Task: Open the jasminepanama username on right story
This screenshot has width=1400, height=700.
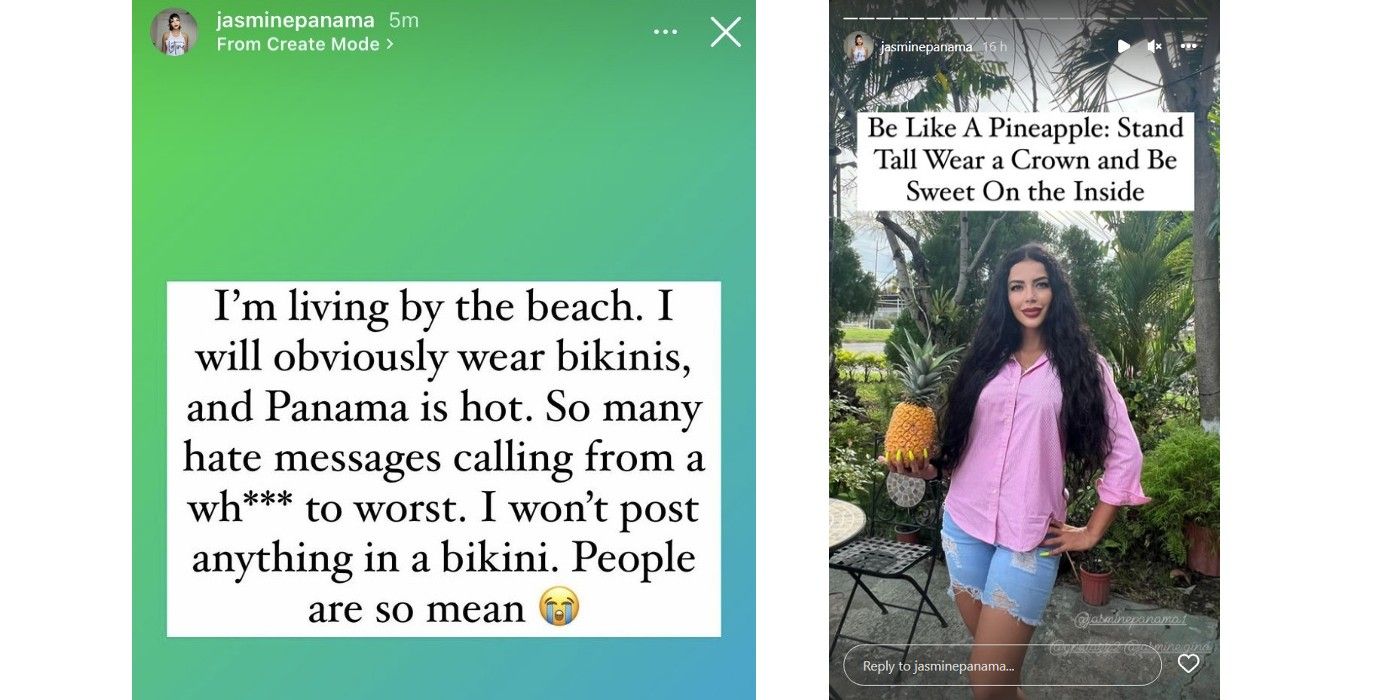Action: (x=926, y=47)
